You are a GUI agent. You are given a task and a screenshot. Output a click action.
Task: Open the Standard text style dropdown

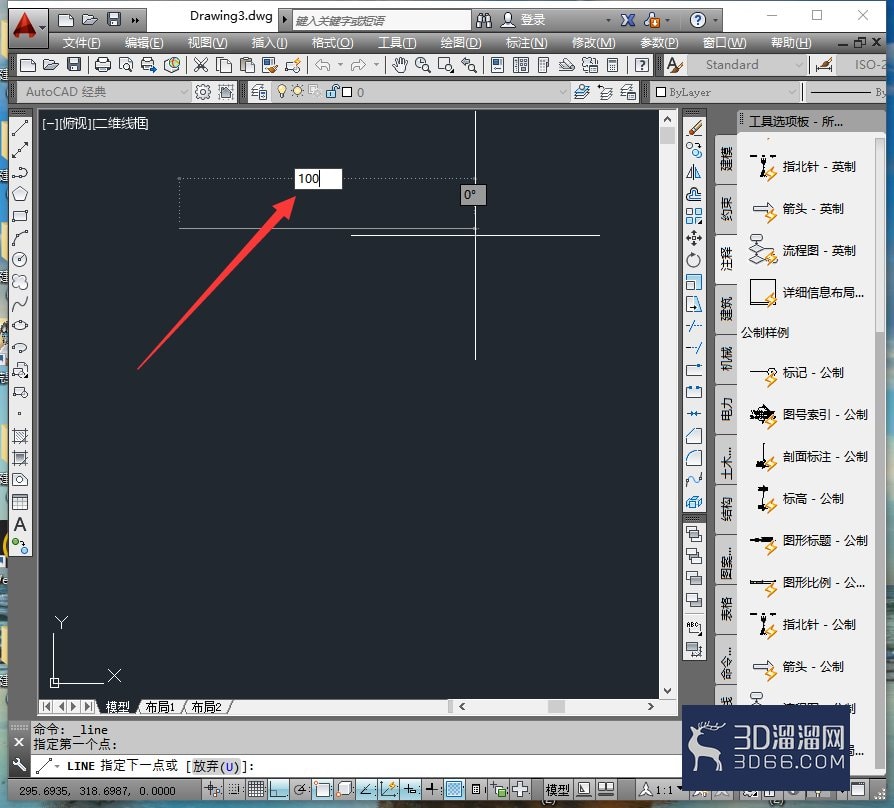point(746,65)
